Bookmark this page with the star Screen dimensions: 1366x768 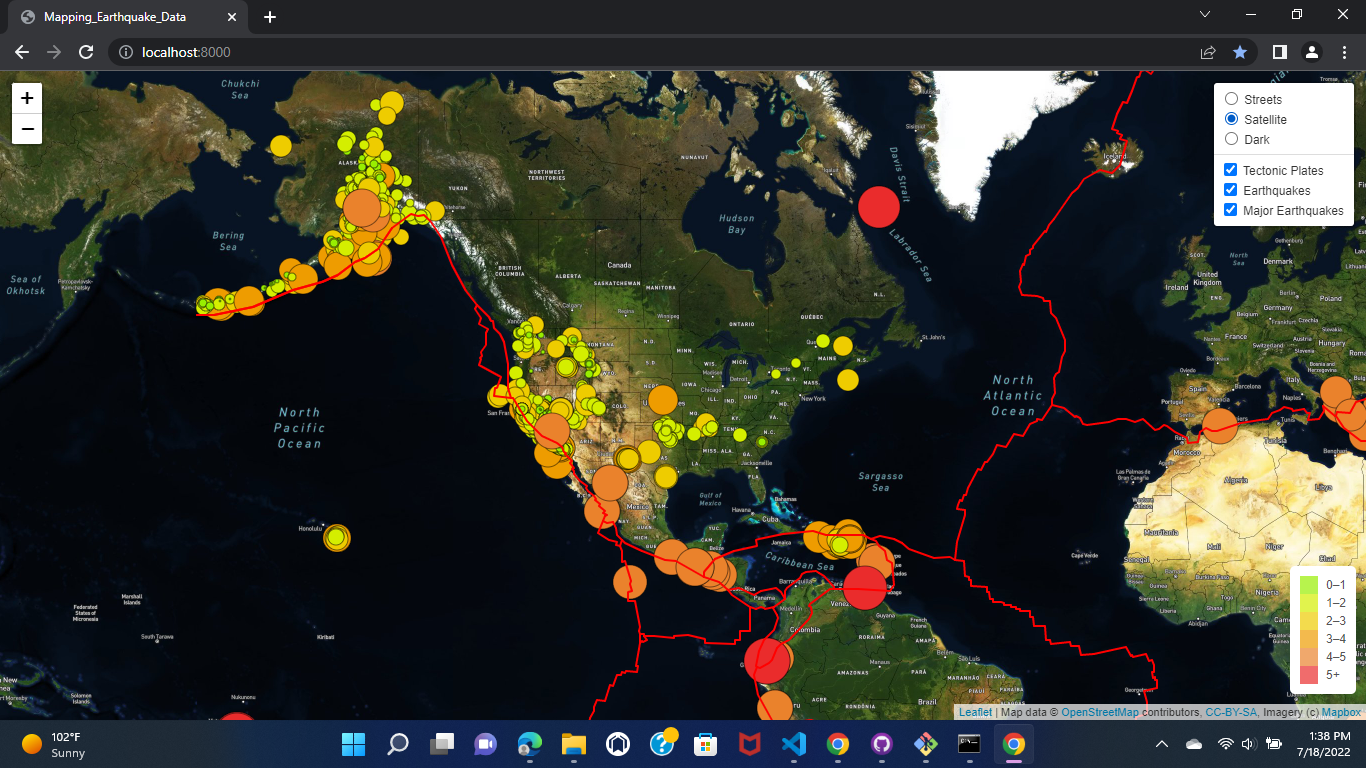[1240, 52]
